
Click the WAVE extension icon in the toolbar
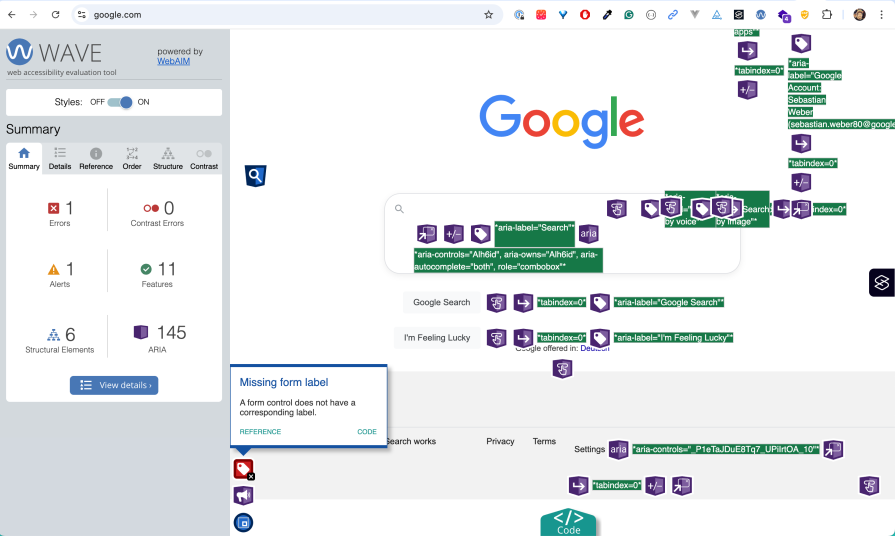coord(760,15)
